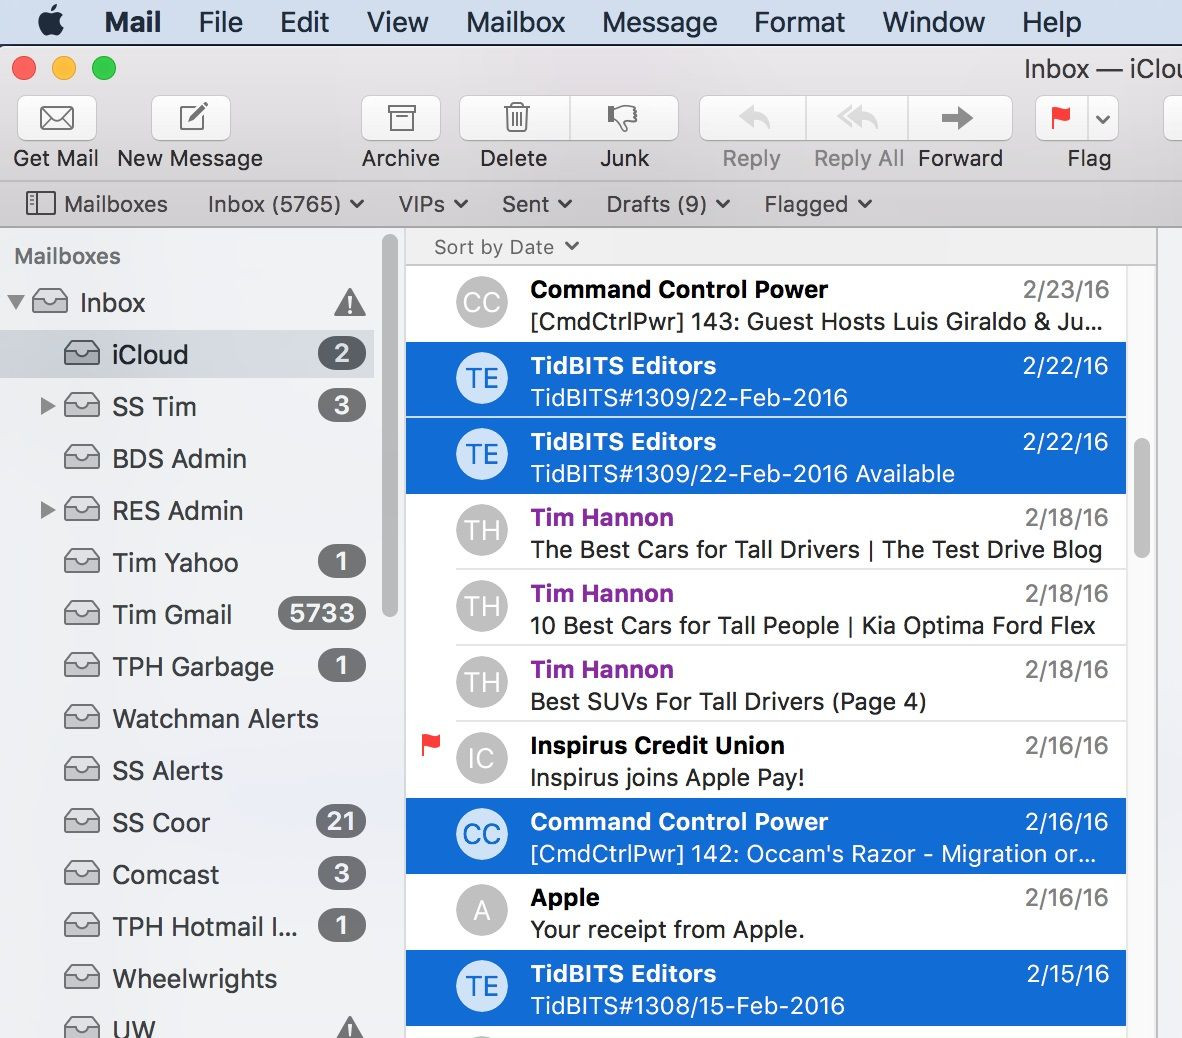Select the Watchman Alerts mailbox
Image resolution: width=1182 pixels, height=1038 pixels.
coord(187,718)
